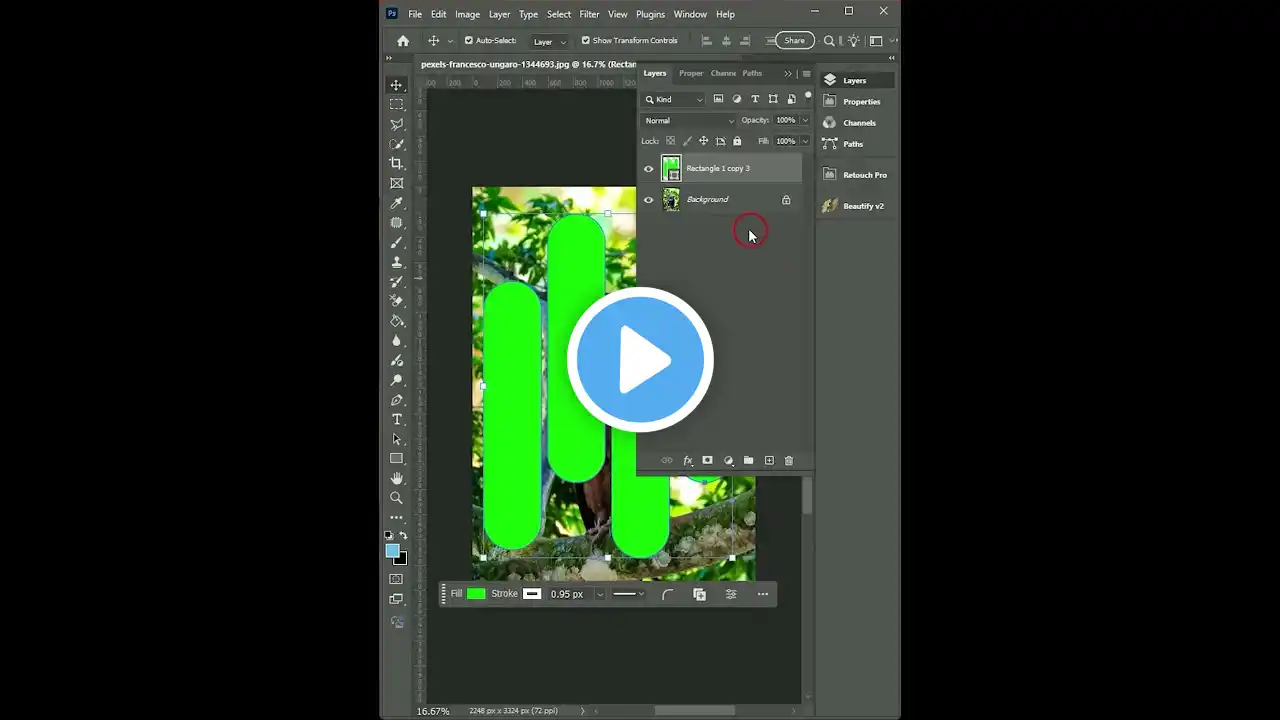Add a layer mask to the selected layer

pyautogui.click(x=707, y=460)
